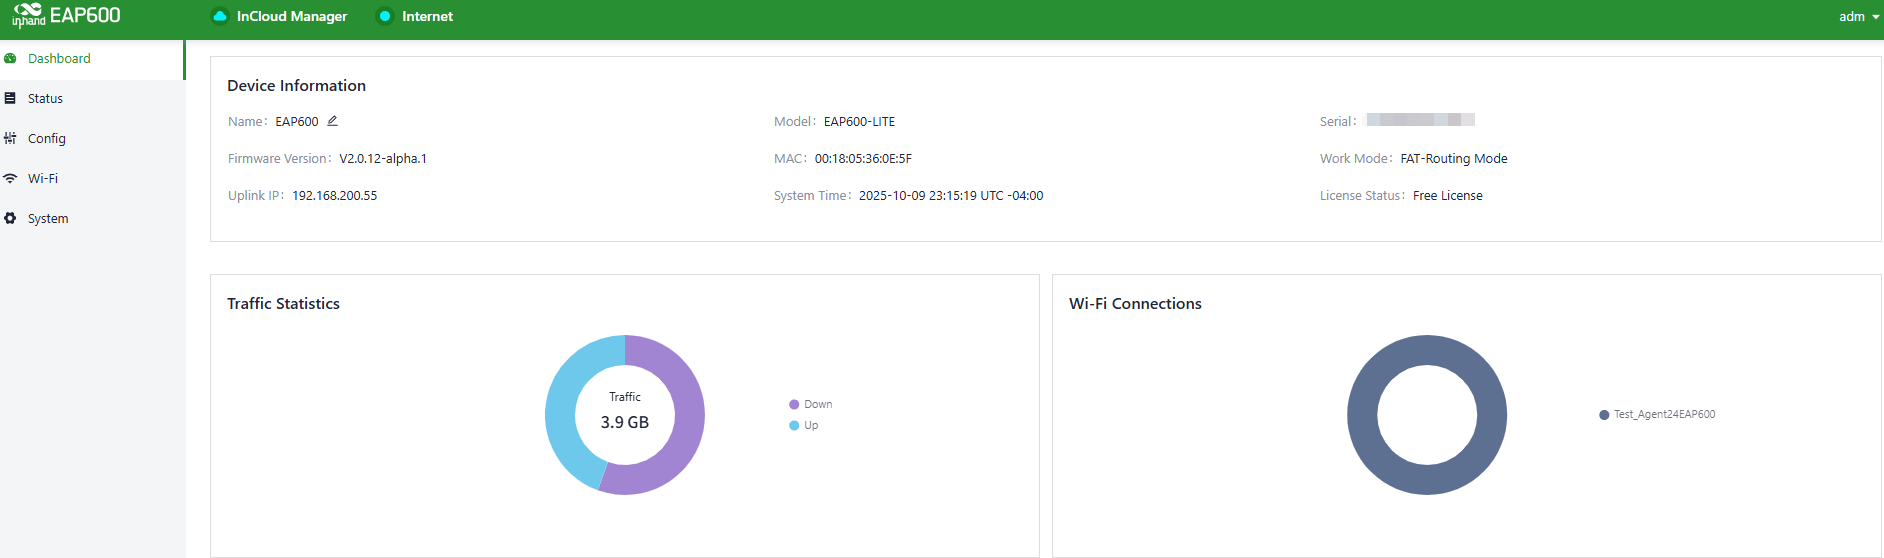The height and width of the screenshot is (558, 1884).
Task: Click the Uplink IP address 192.168.200.55
Action: click(334, 195)
